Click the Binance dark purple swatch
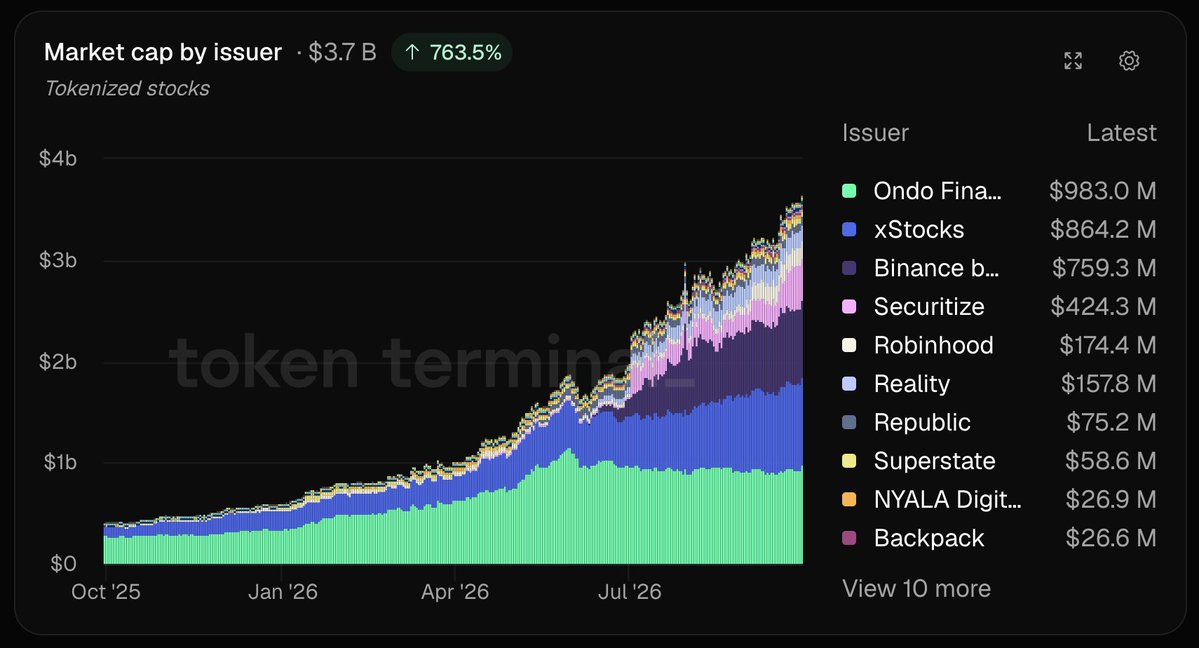Viewport: 1199px width, 648px height. 849,268
